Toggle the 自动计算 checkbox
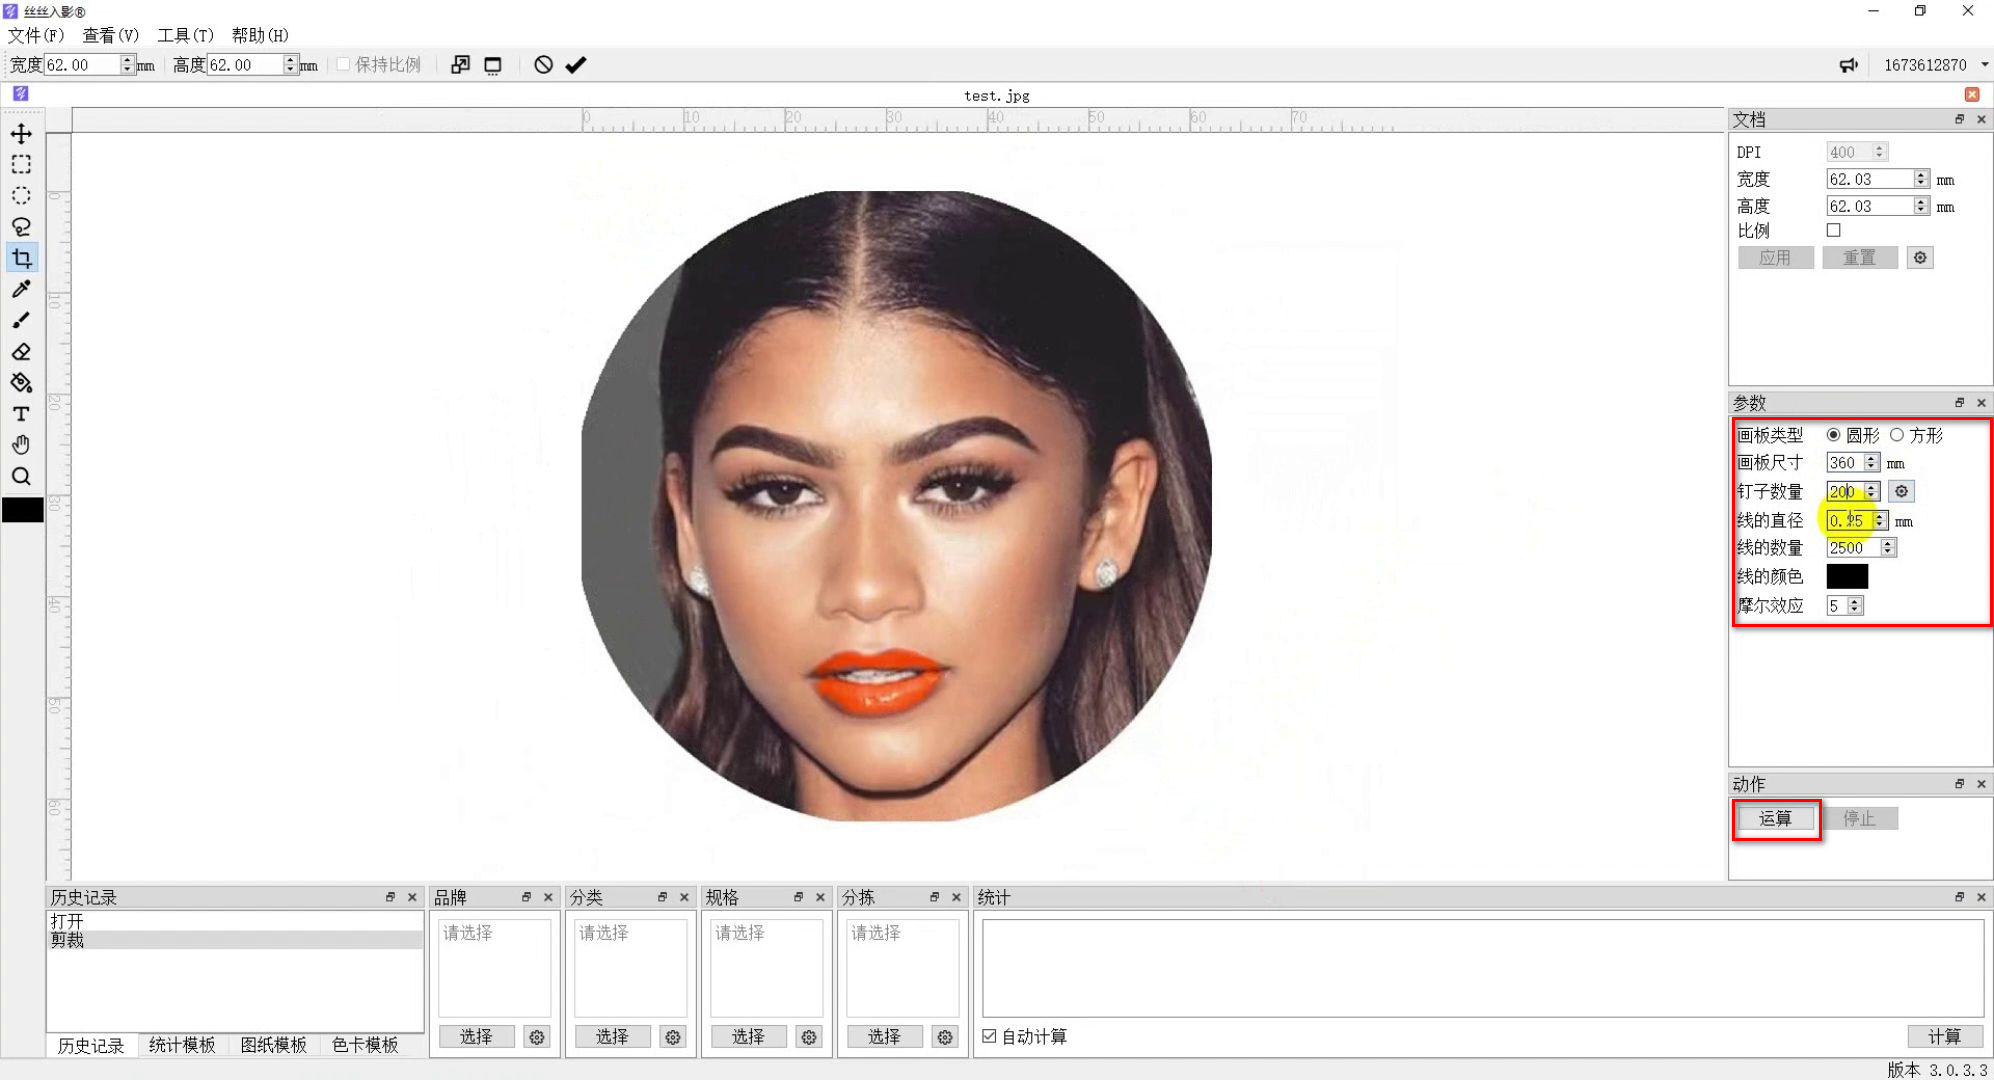The image size is (1994, 1080). click(x=989, y=1036)
